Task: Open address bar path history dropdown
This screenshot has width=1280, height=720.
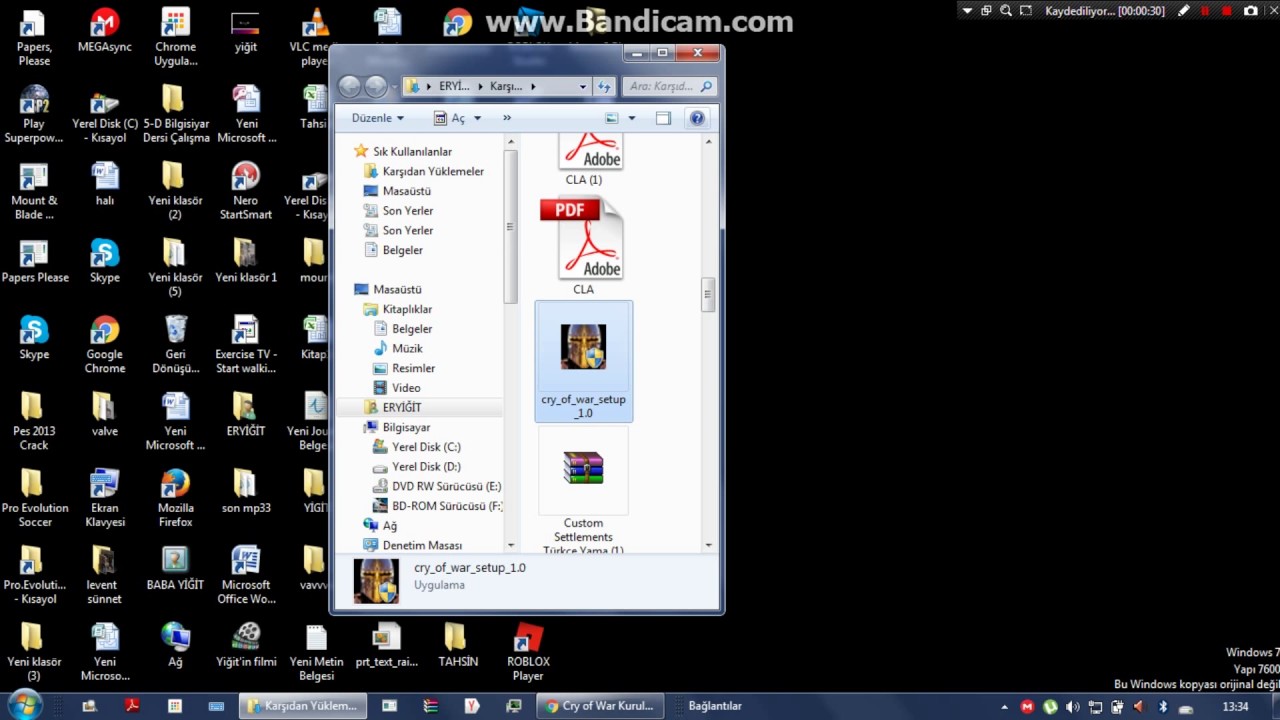Action: [582, 87]
